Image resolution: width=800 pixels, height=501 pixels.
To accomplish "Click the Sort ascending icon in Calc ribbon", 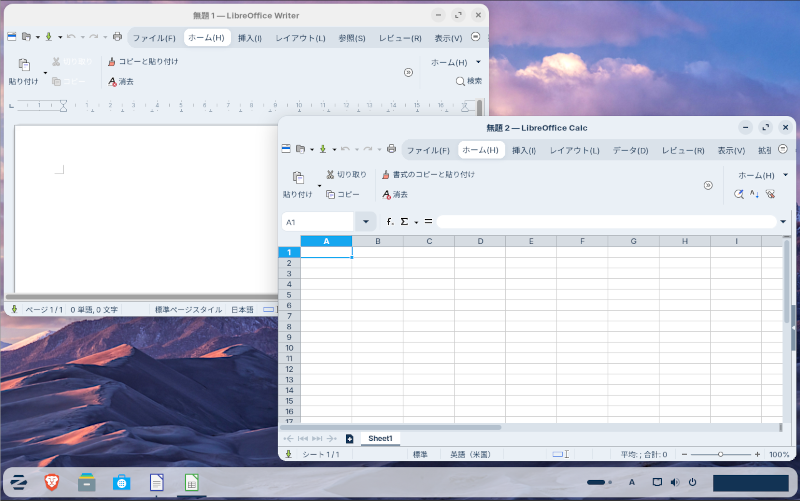I will (x=754, y=194).
